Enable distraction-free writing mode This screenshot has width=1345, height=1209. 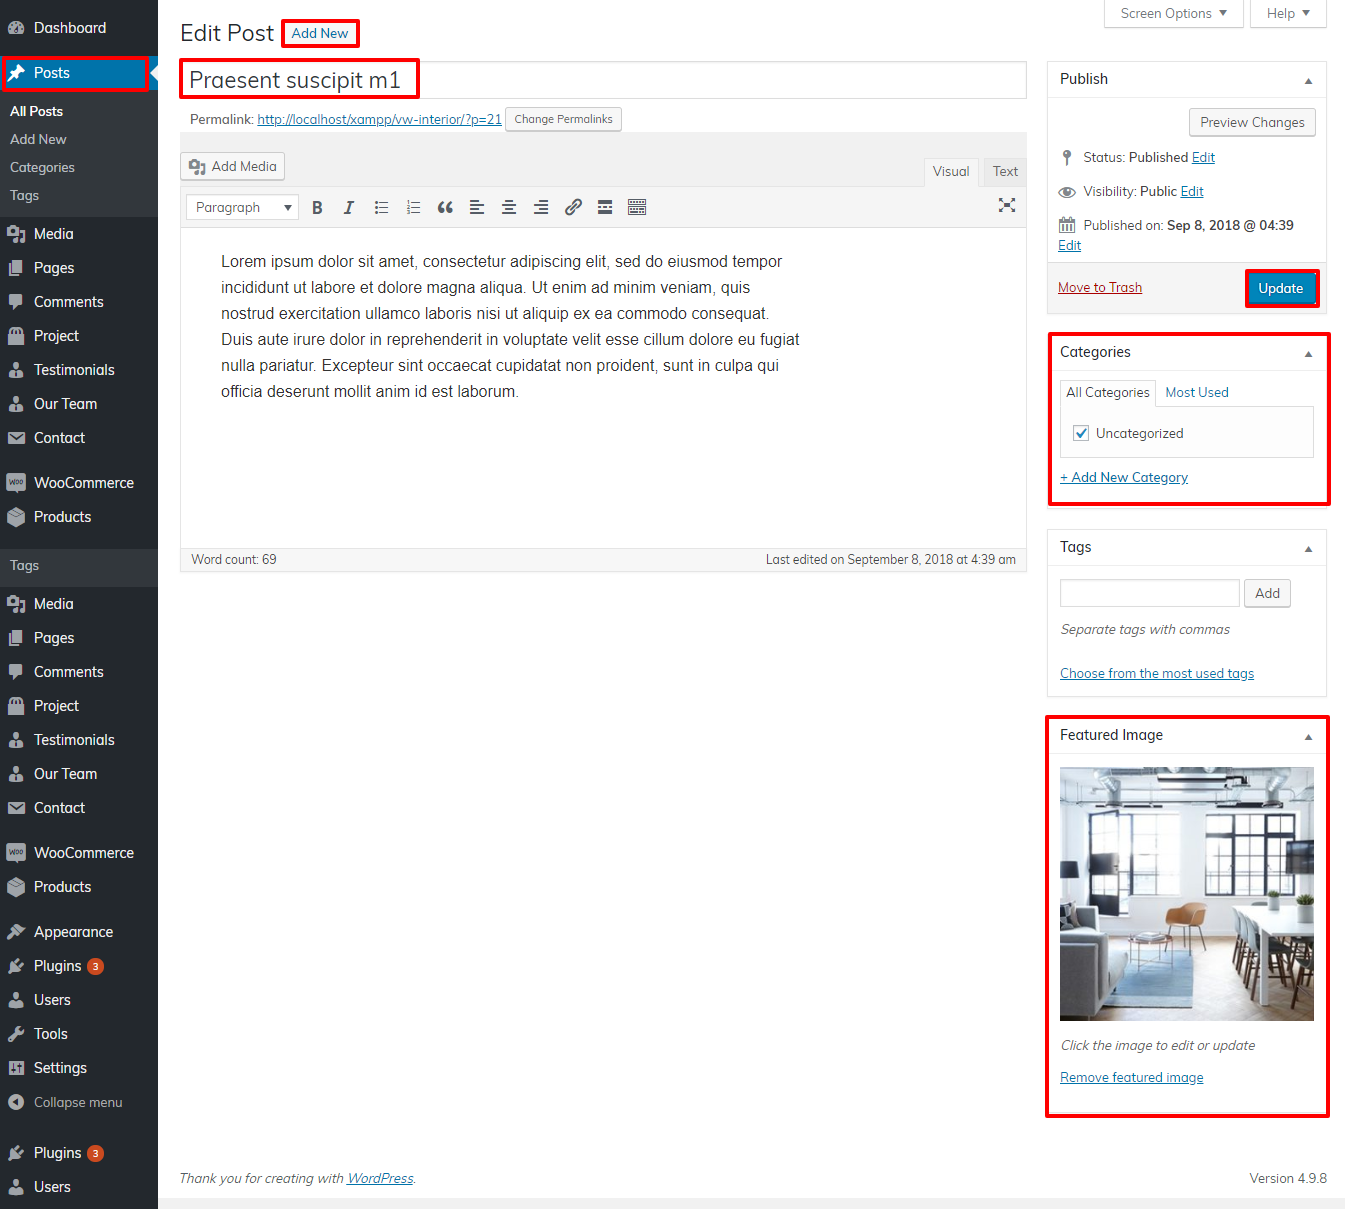[1007, 205]
